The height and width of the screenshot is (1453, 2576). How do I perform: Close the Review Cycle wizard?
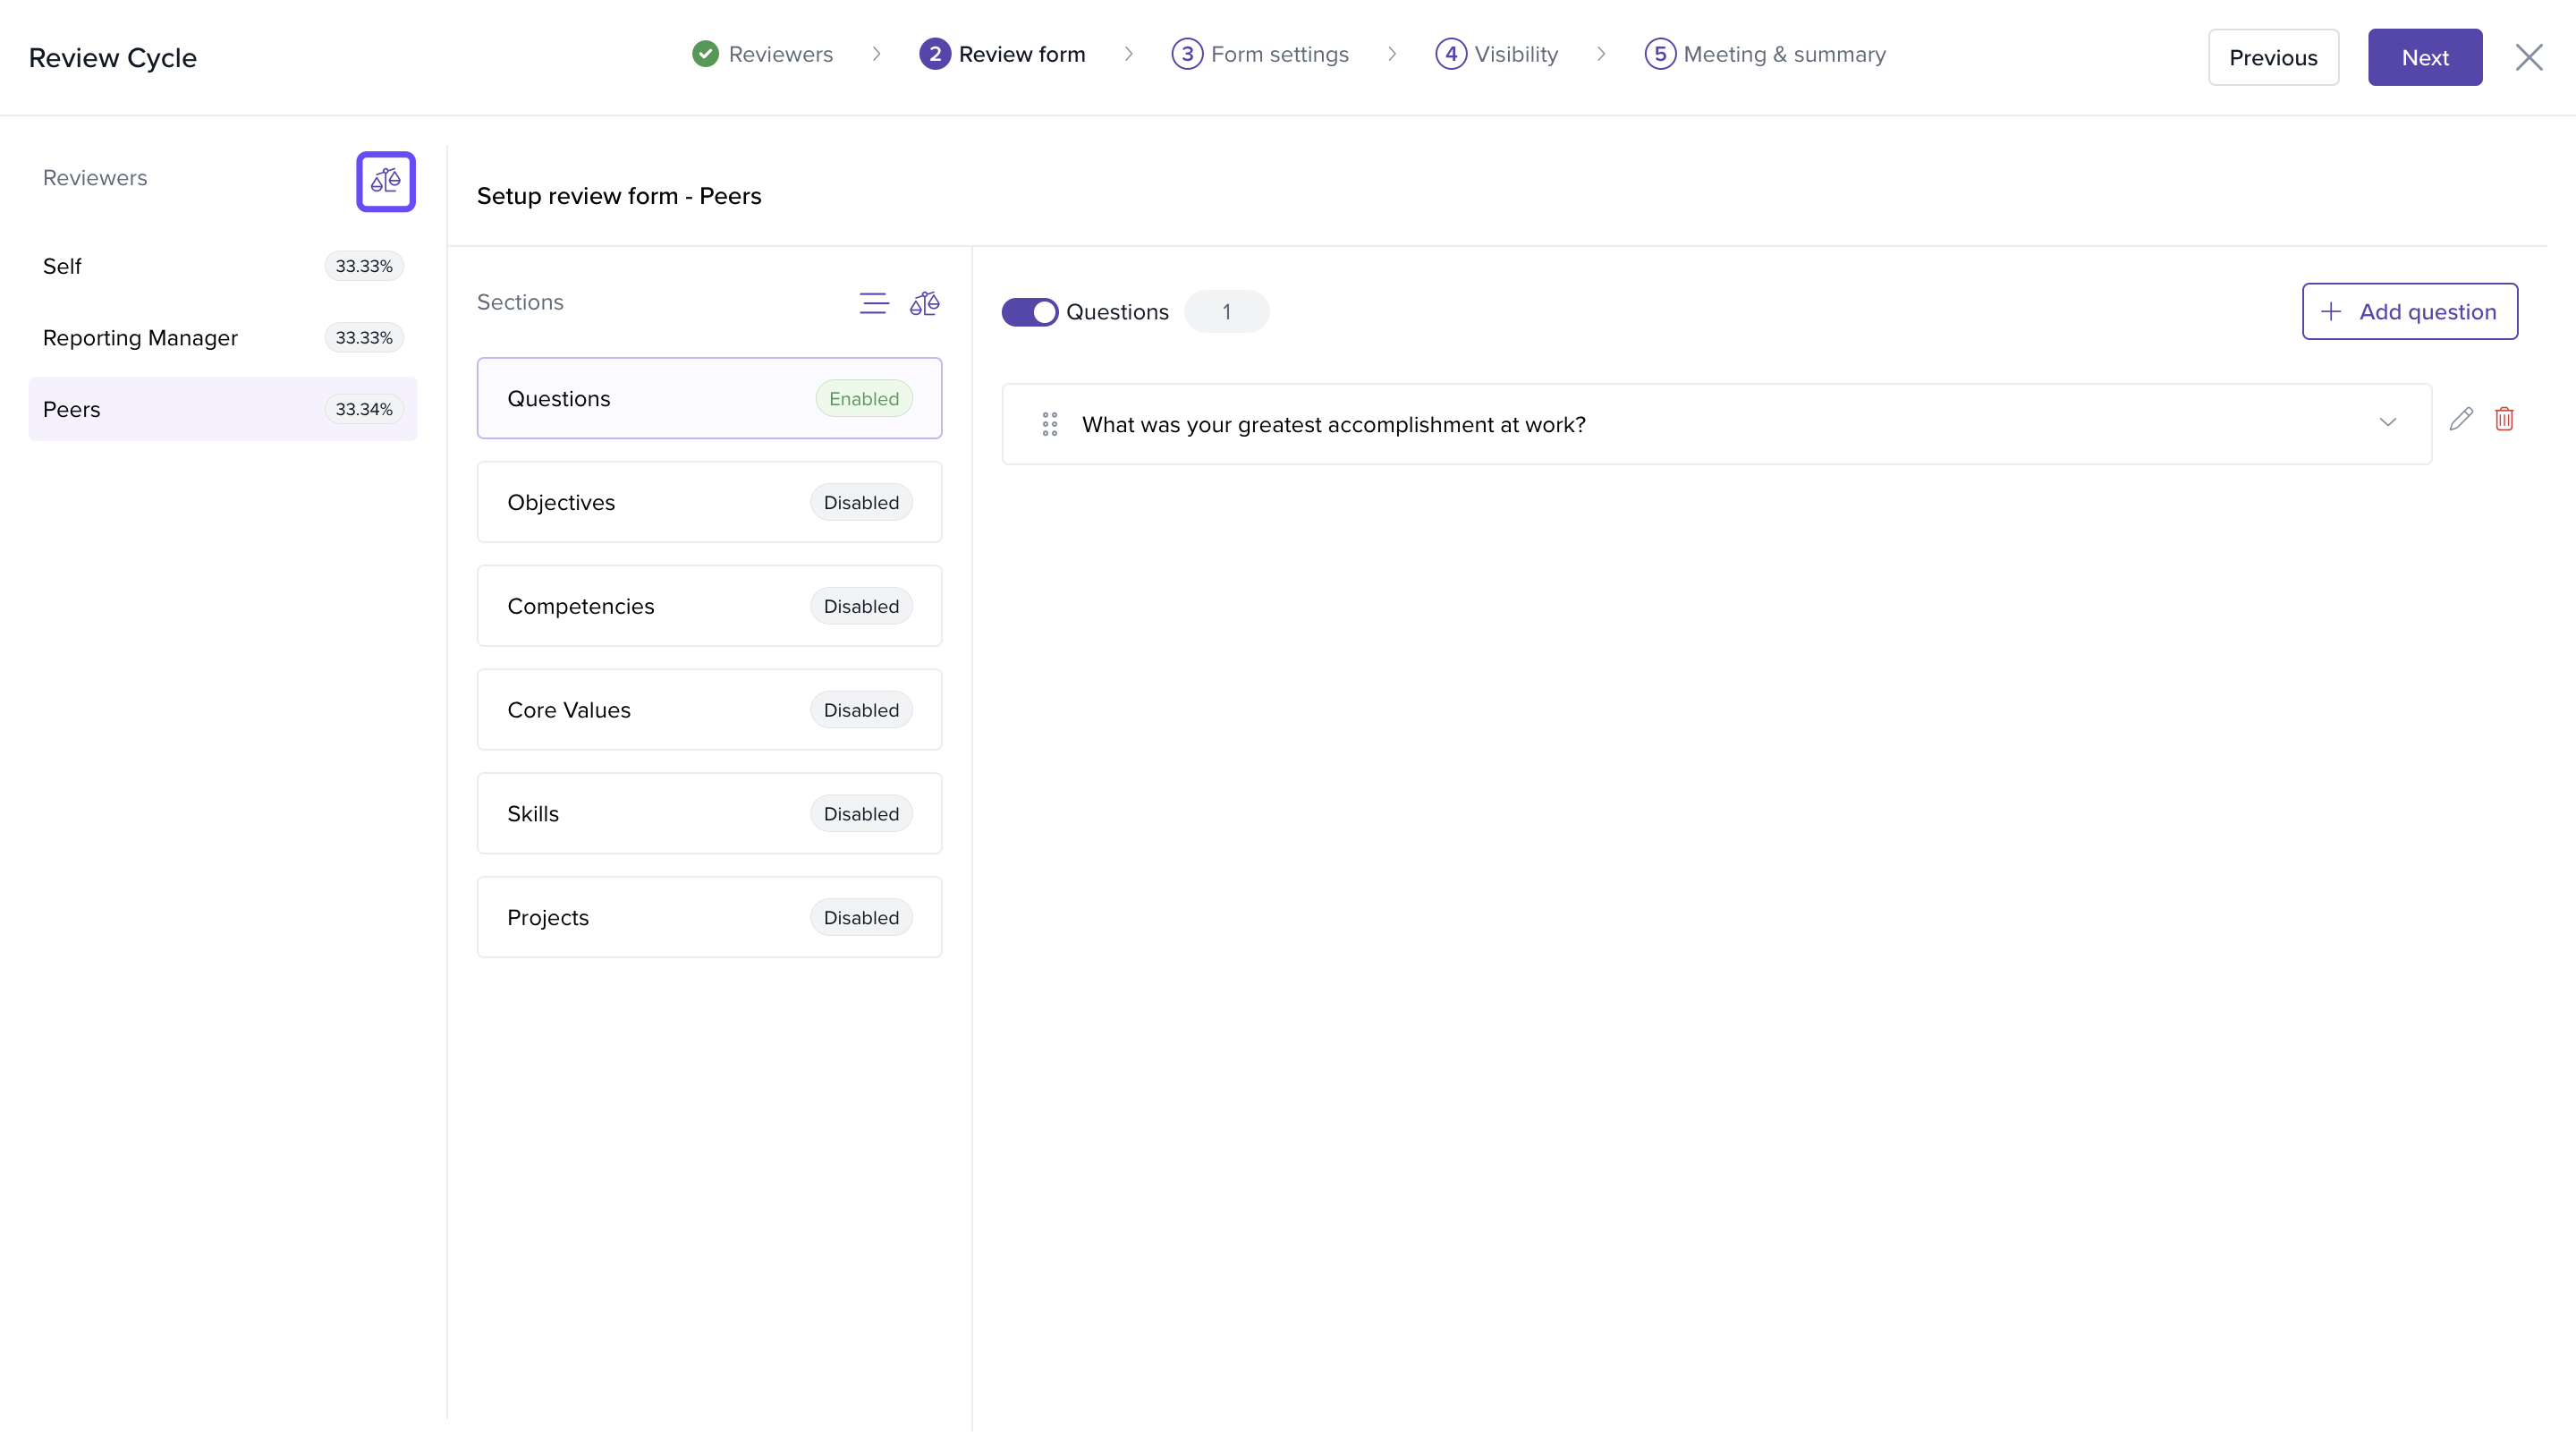point(2529,57)
